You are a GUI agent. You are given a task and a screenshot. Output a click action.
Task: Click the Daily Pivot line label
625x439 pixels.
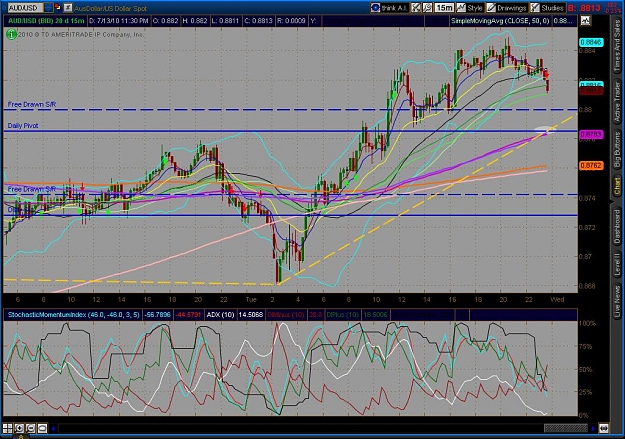[23, 126]
